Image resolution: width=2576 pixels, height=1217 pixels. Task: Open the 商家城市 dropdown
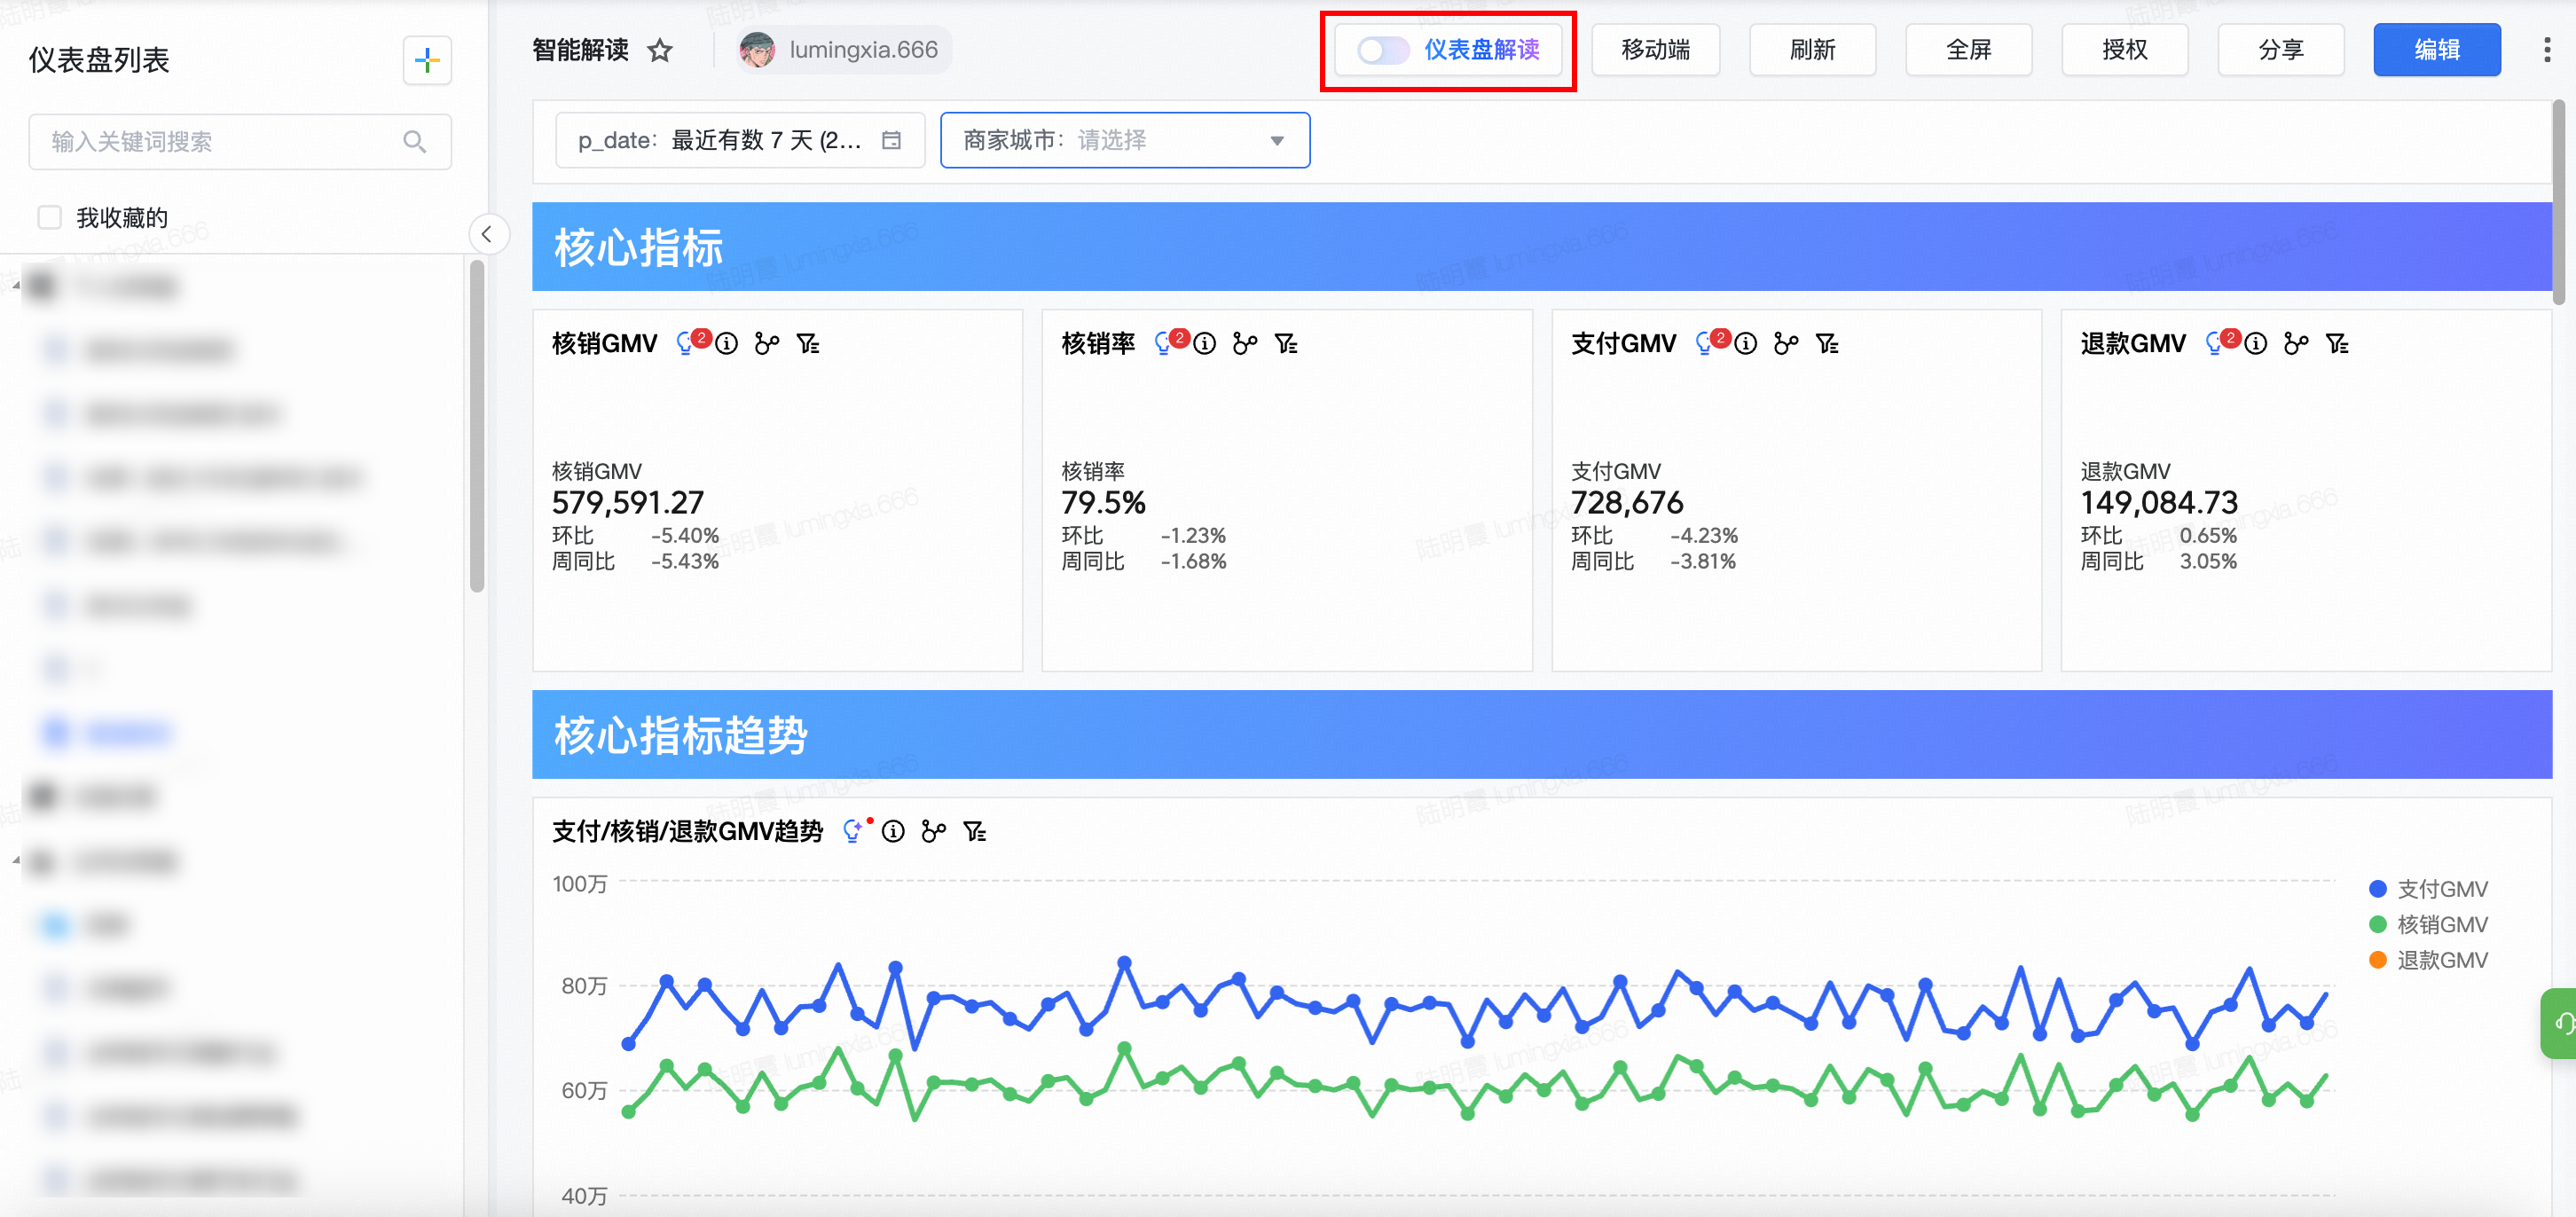[1124, 141]
